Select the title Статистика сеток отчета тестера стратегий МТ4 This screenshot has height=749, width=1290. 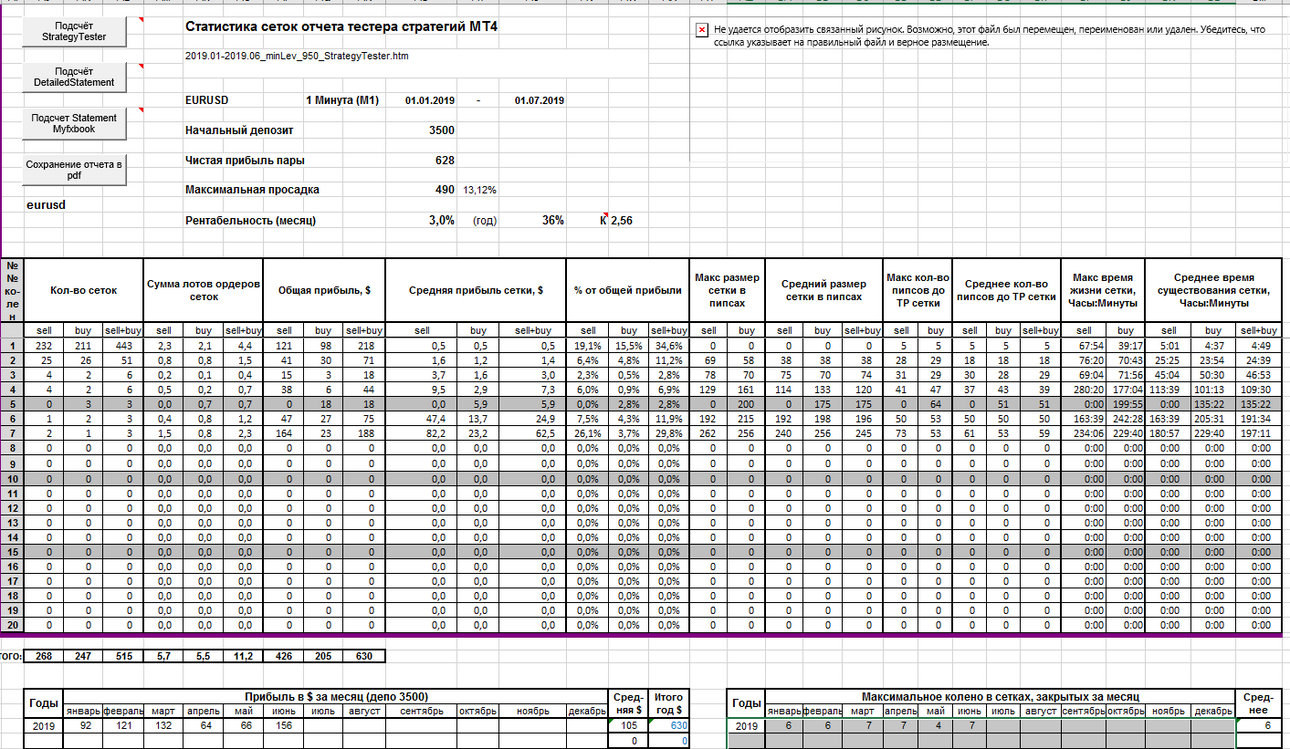click(341, 26)
